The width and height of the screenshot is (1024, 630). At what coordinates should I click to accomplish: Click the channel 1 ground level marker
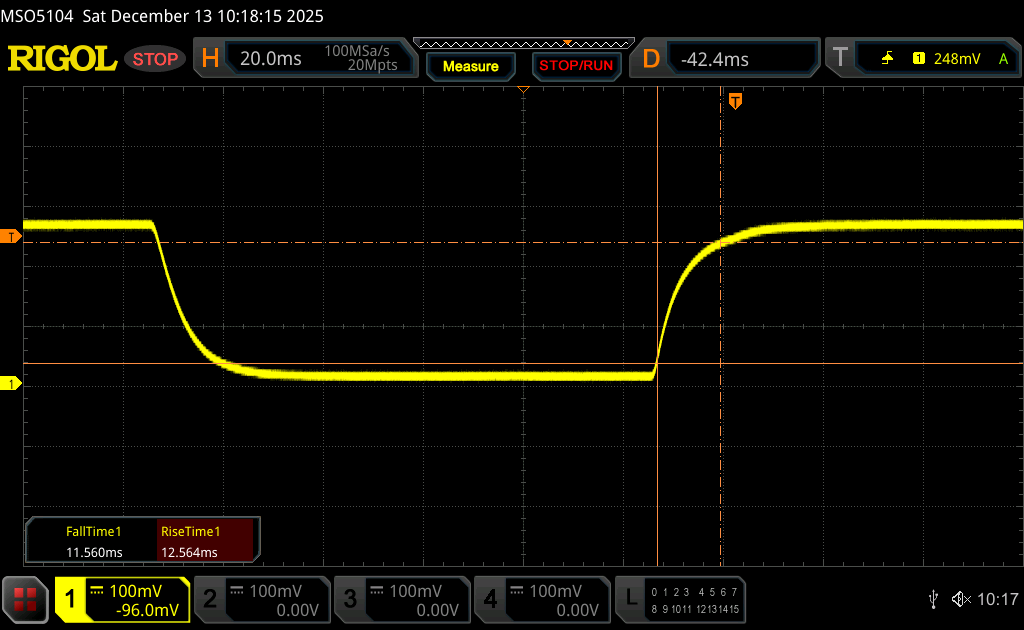click(x=11, y=384)
